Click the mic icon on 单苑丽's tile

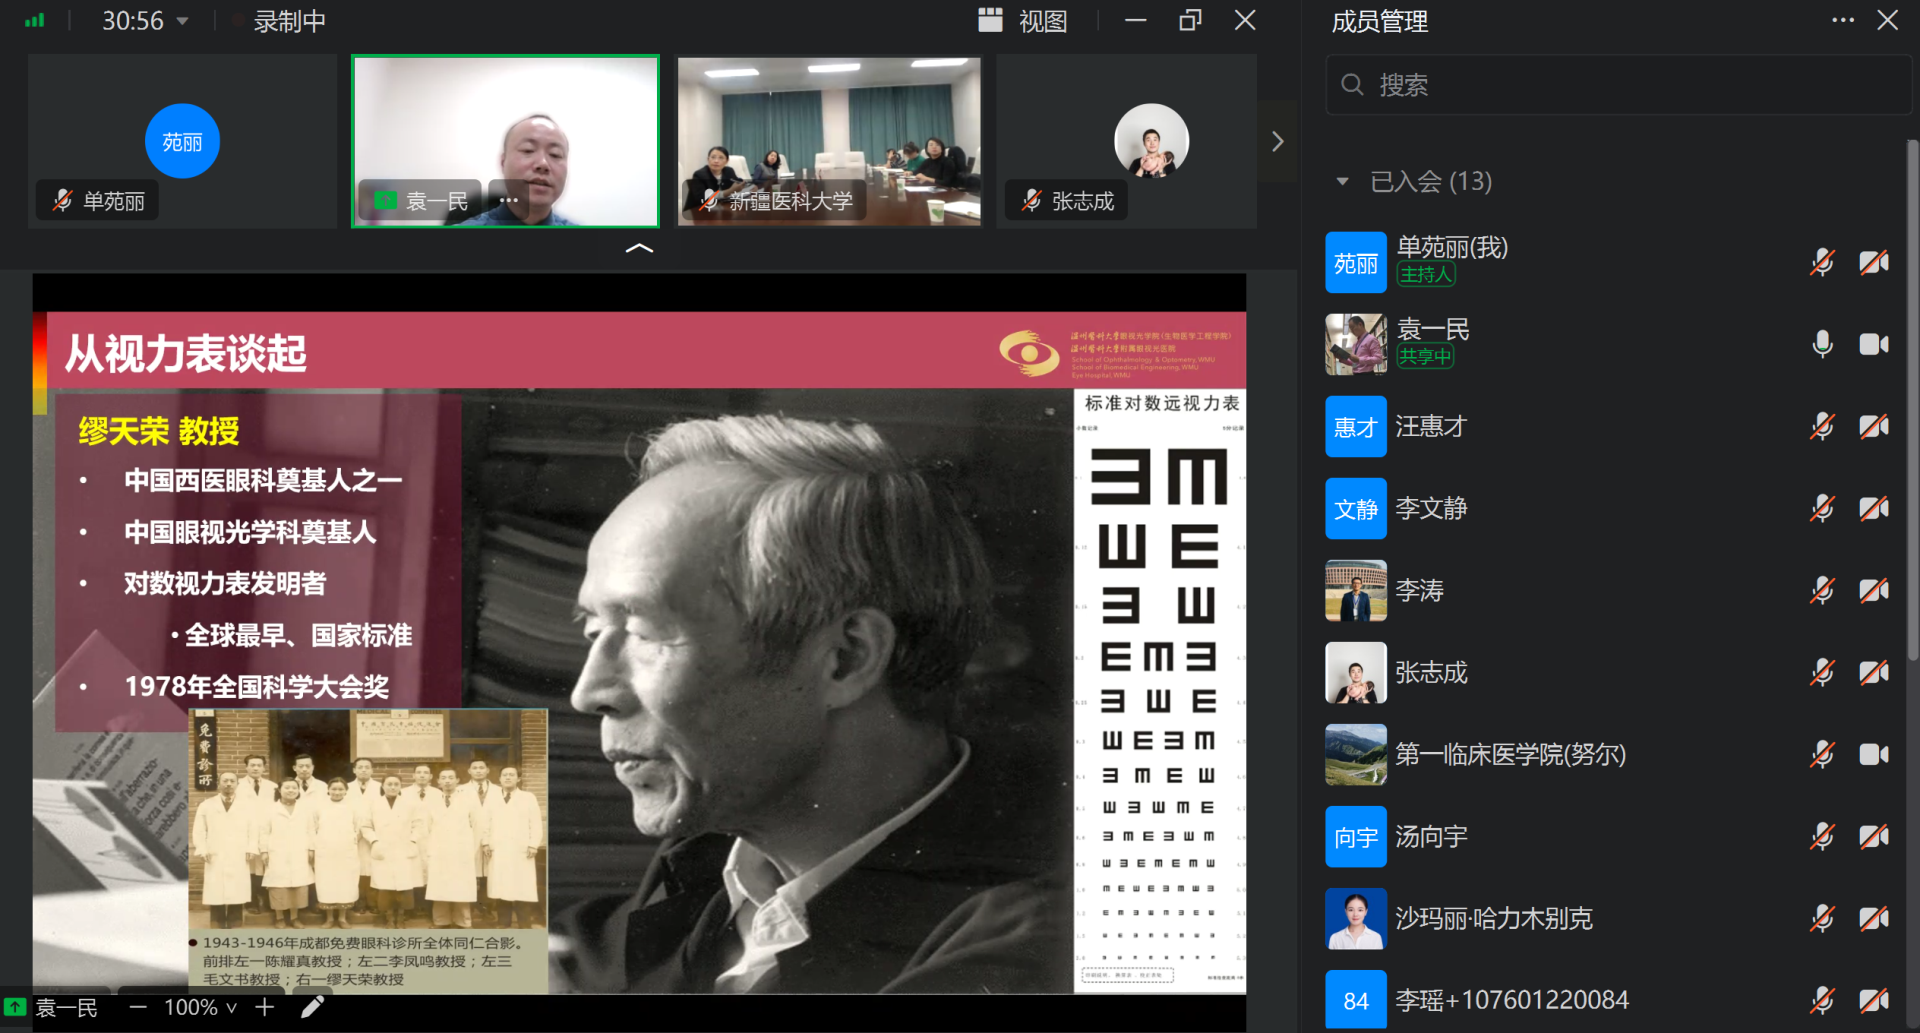(x=62, y=200)
